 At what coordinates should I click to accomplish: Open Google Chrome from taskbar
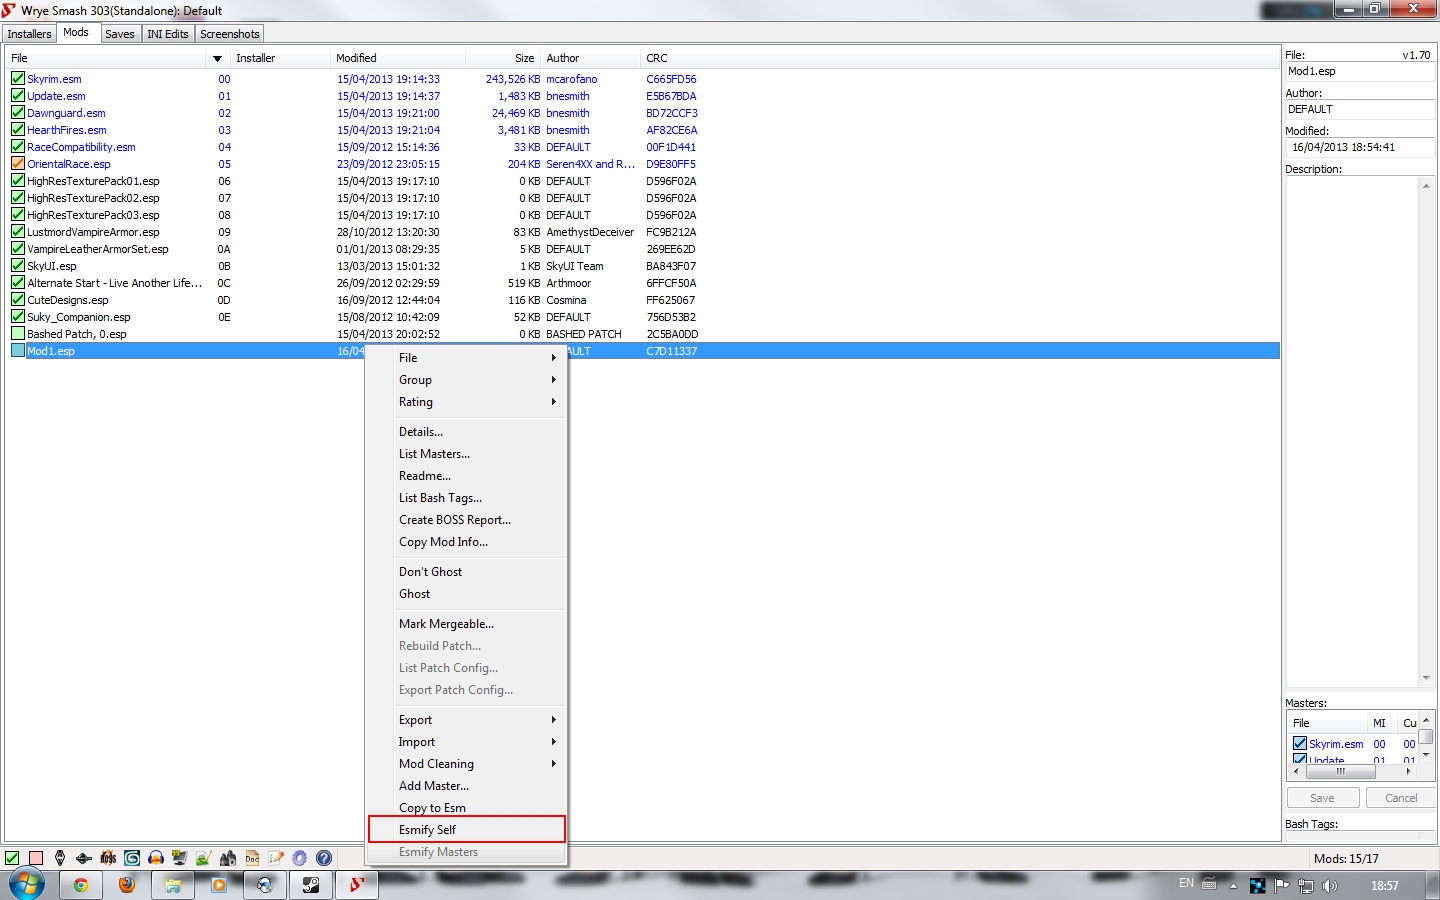coord(81,885)
